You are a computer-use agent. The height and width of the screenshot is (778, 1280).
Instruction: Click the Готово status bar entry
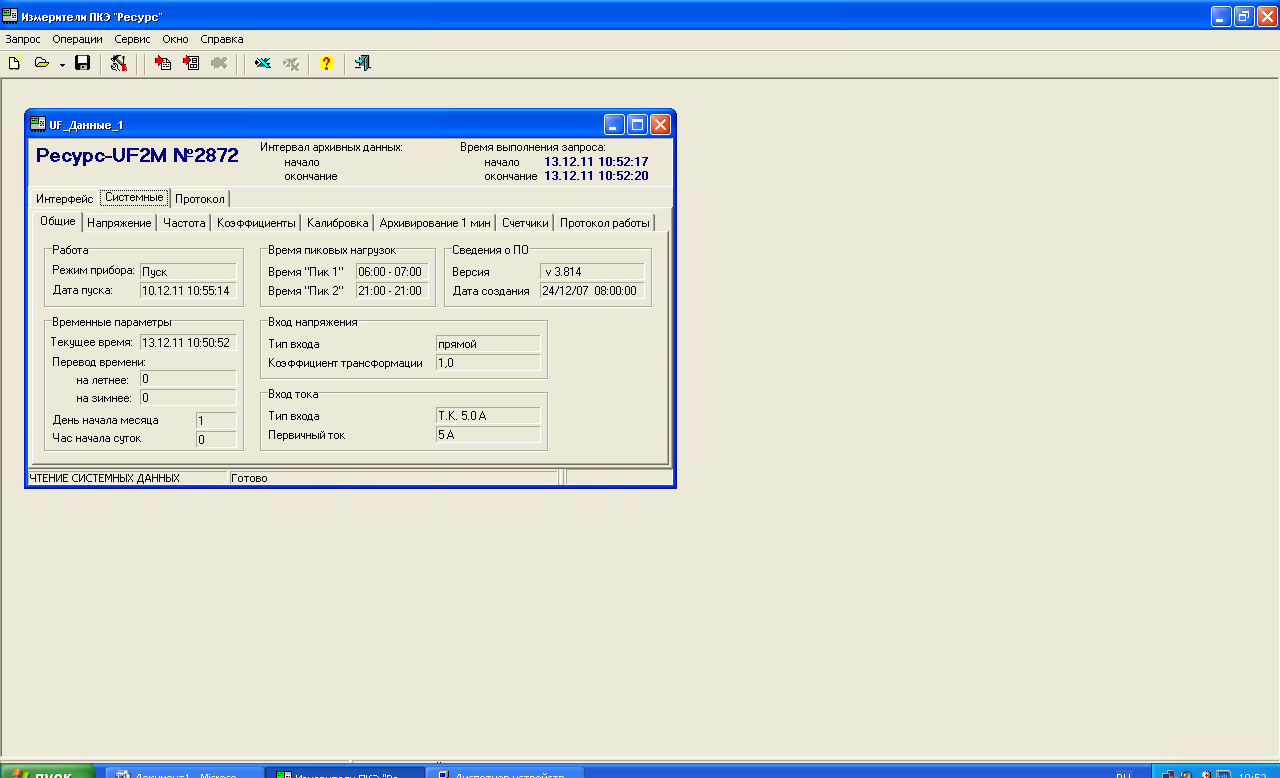[249, 478]
